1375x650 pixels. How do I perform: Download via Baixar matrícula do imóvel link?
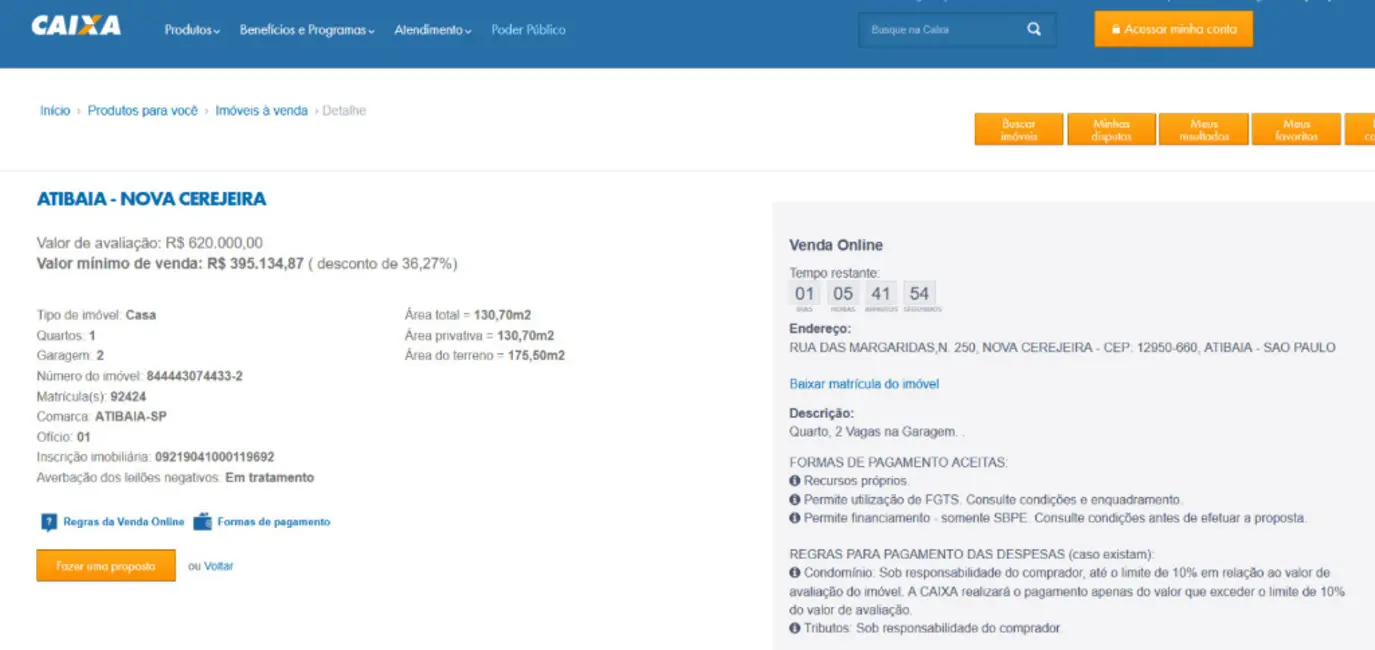[864, 384]
